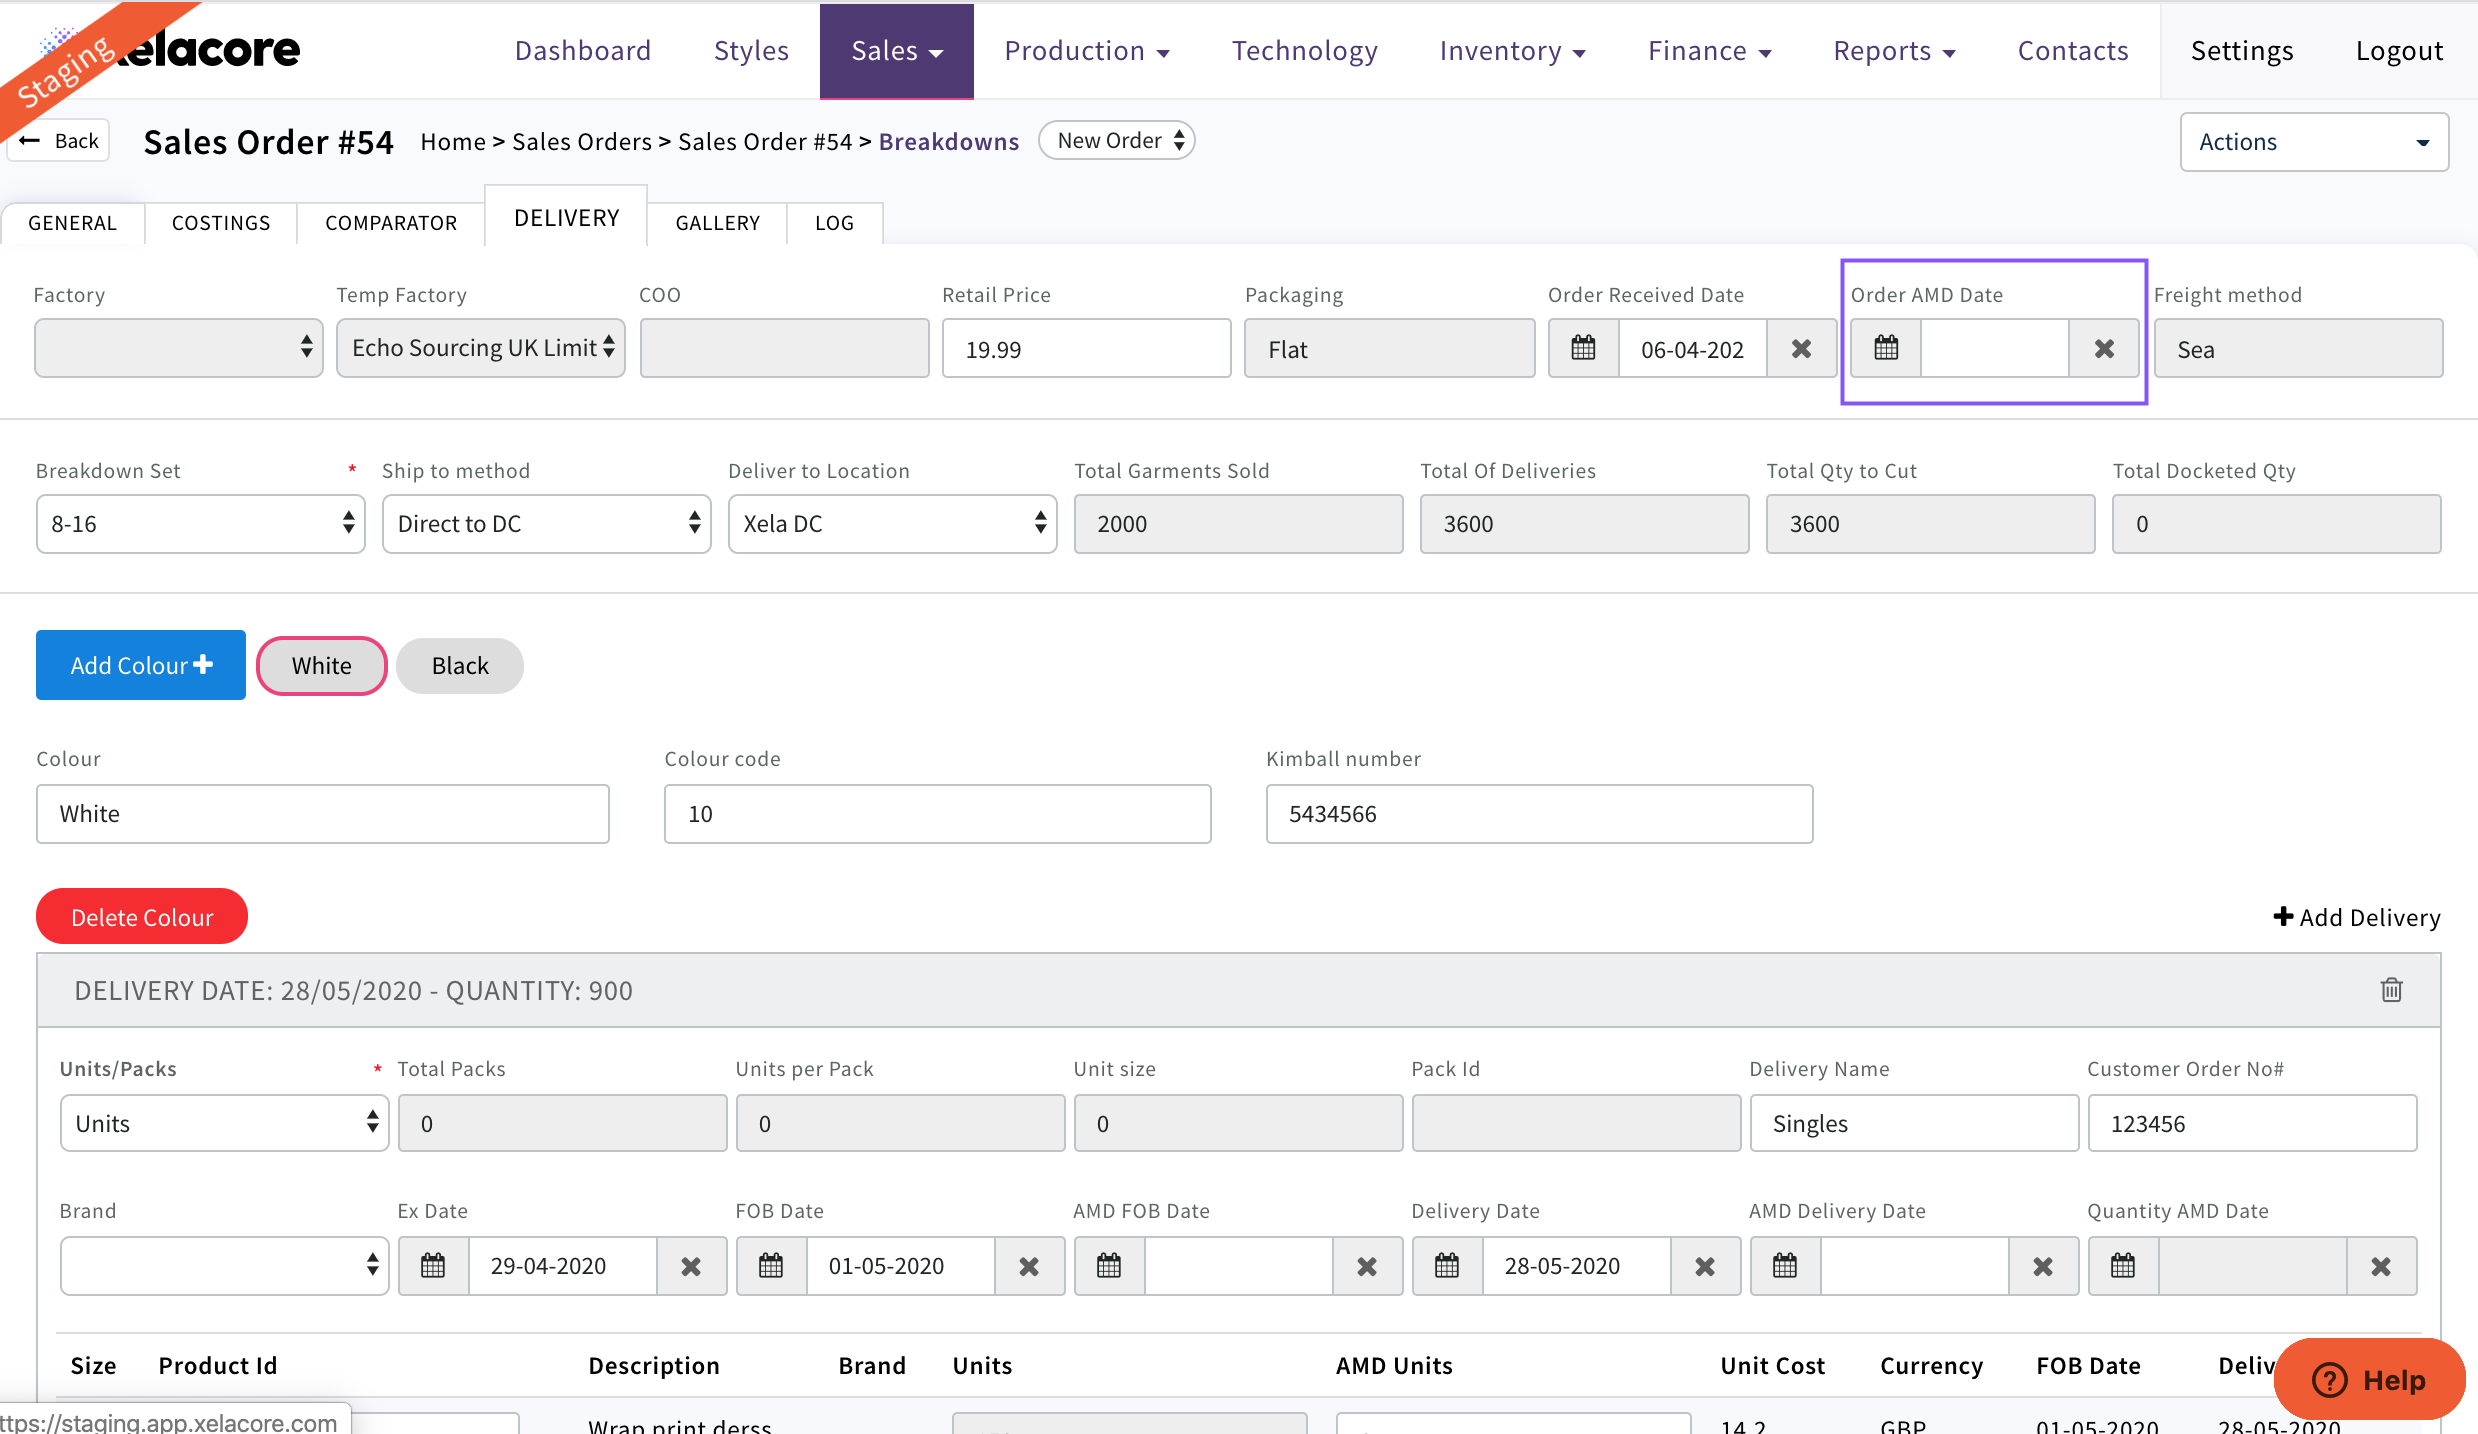
Task: Open the Inventory menu
Action: (1512, 51)
